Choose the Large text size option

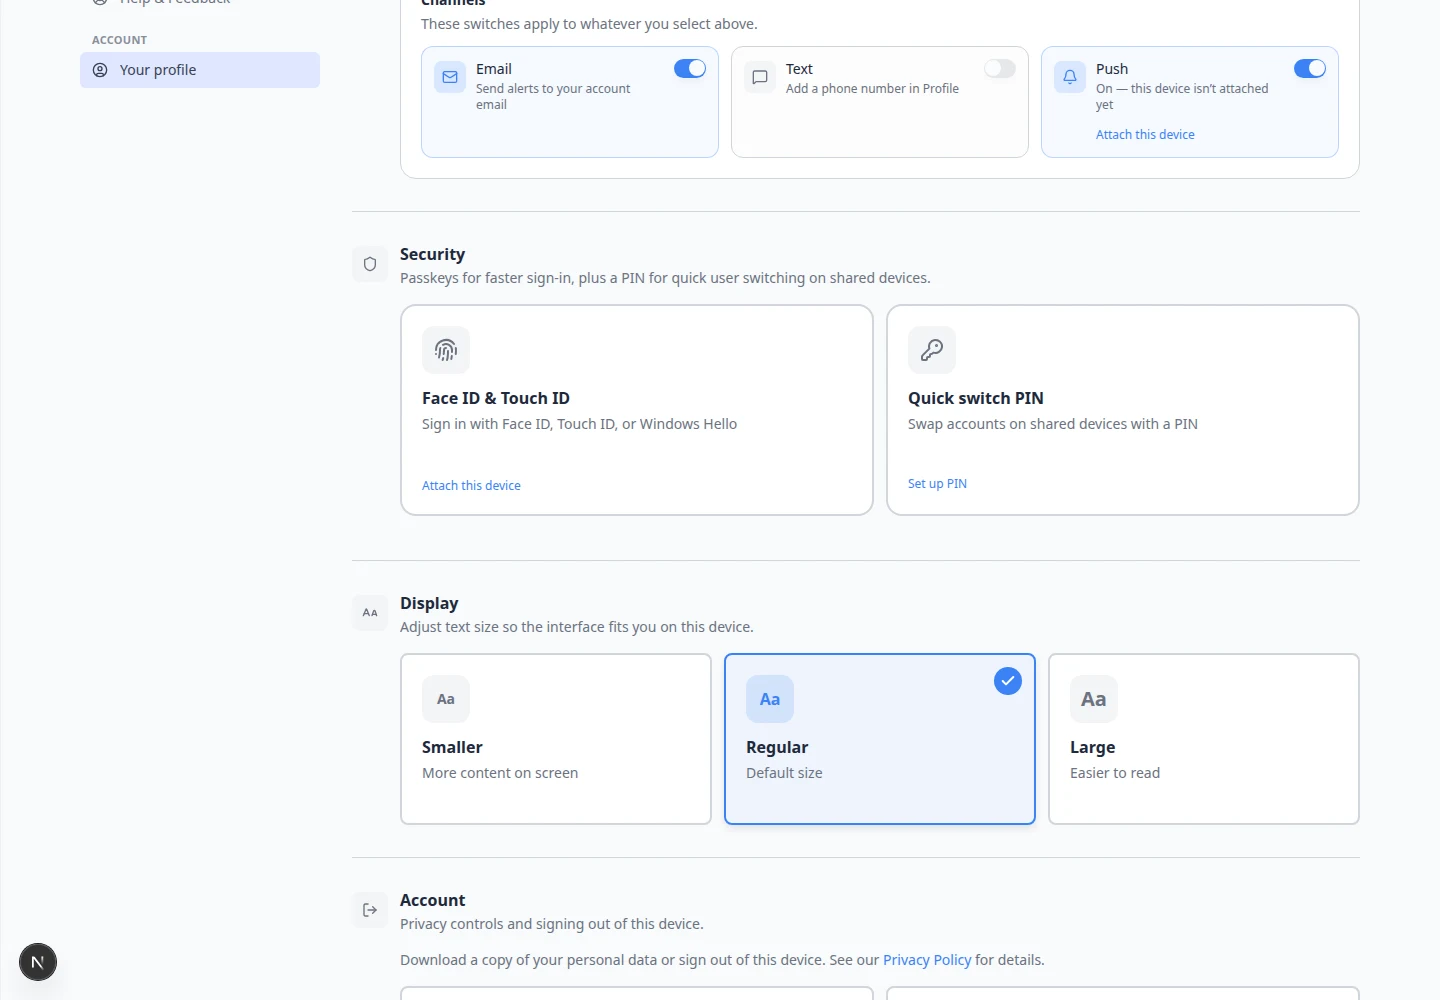pyautogui.click(x=1204, y=739)
